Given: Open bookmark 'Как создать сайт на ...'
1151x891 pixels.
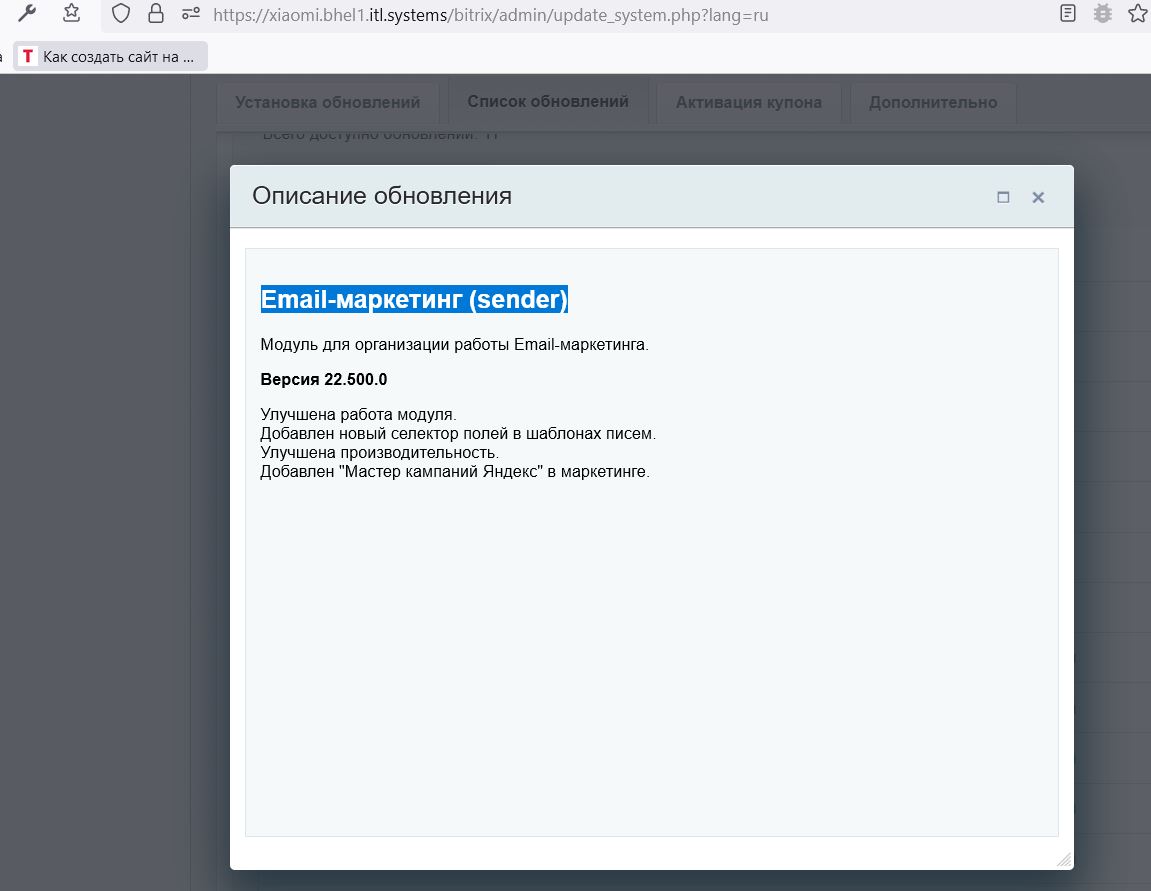Looking at the screenshot, I should [110, 57].
